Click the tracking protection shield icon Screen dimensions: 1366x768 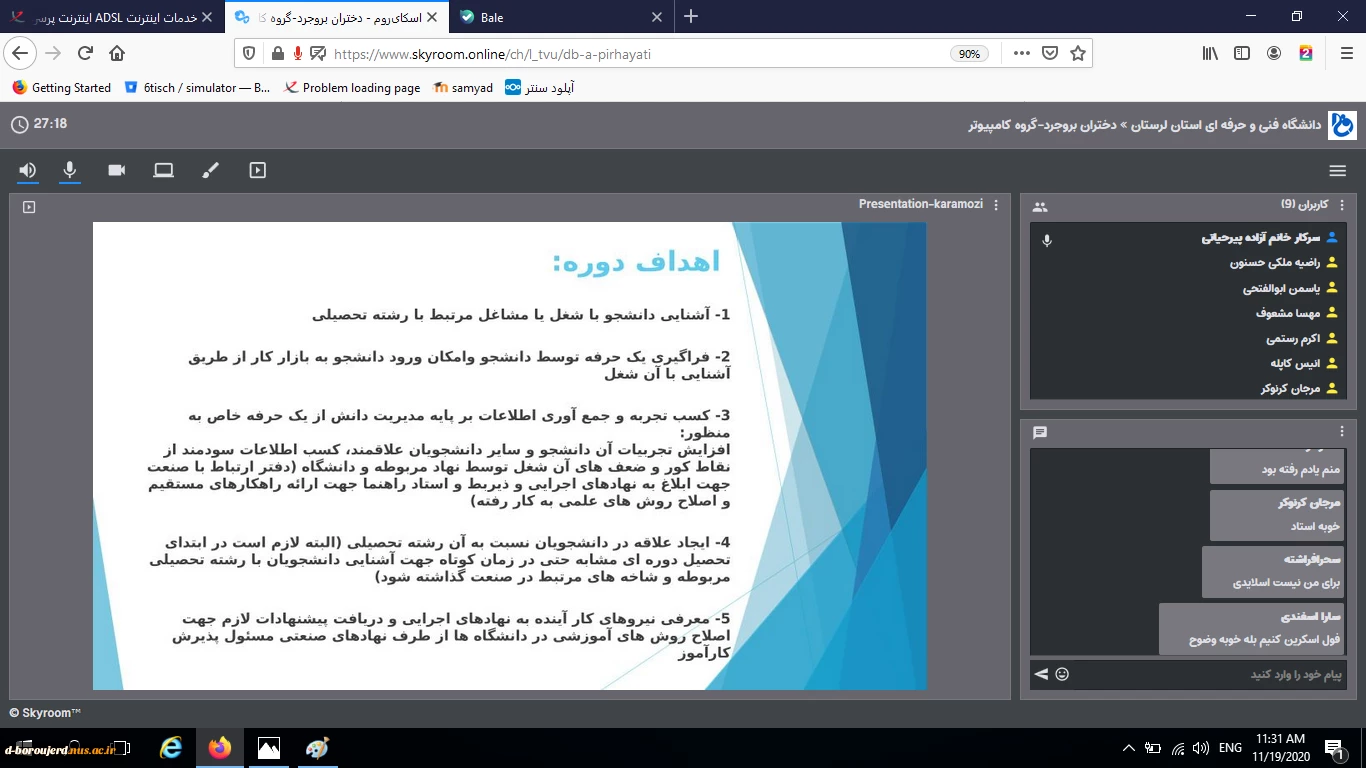250,54
